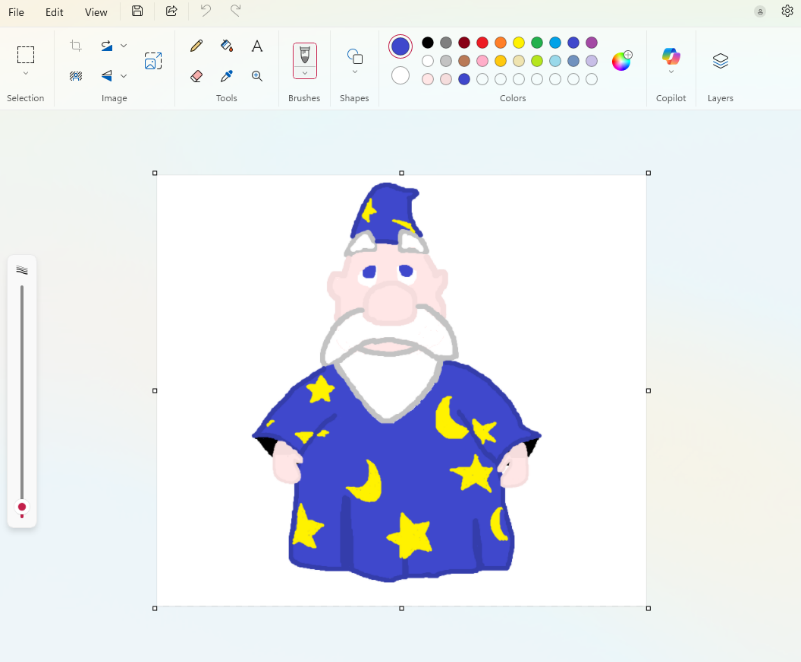Pick the red color swatch
The height and width of the screenshot is (662, 801).
click(x=482, y=42)
